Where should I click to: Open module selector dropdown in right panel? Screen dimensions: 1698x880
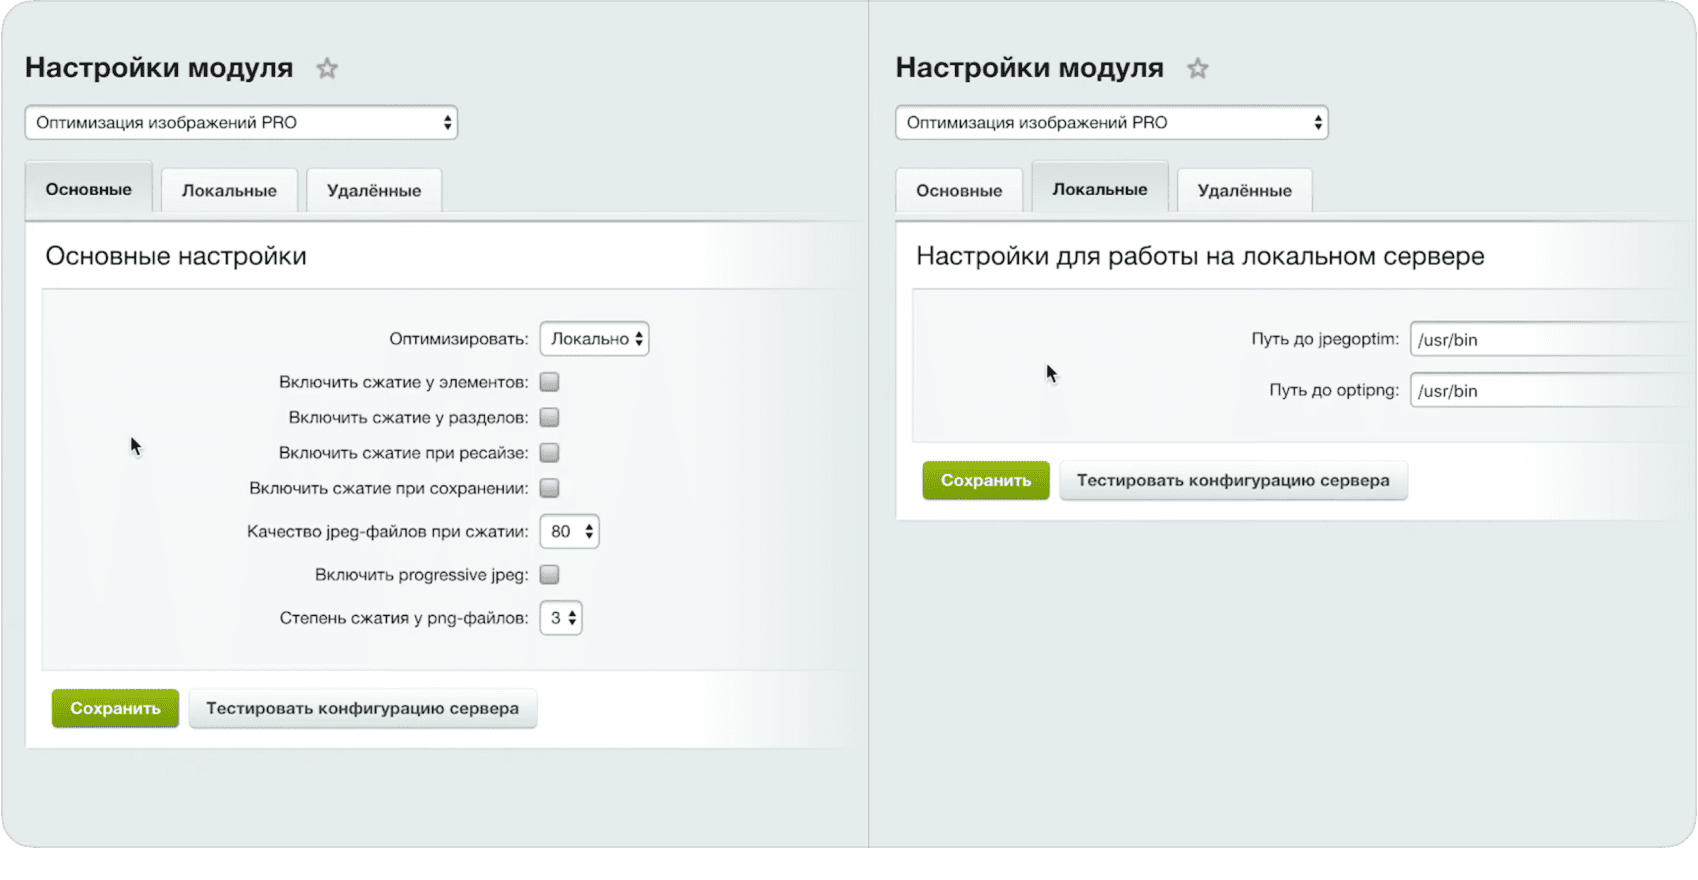point(1112,123)
